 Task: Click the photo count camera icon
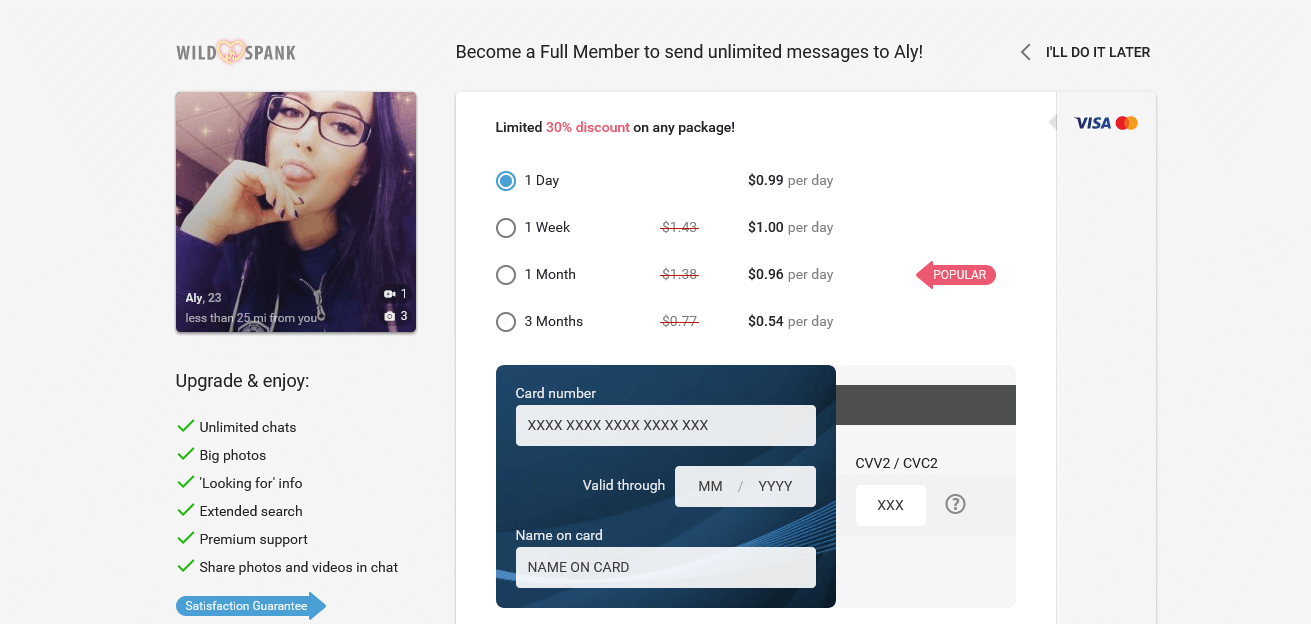click(x=390, y=316)
